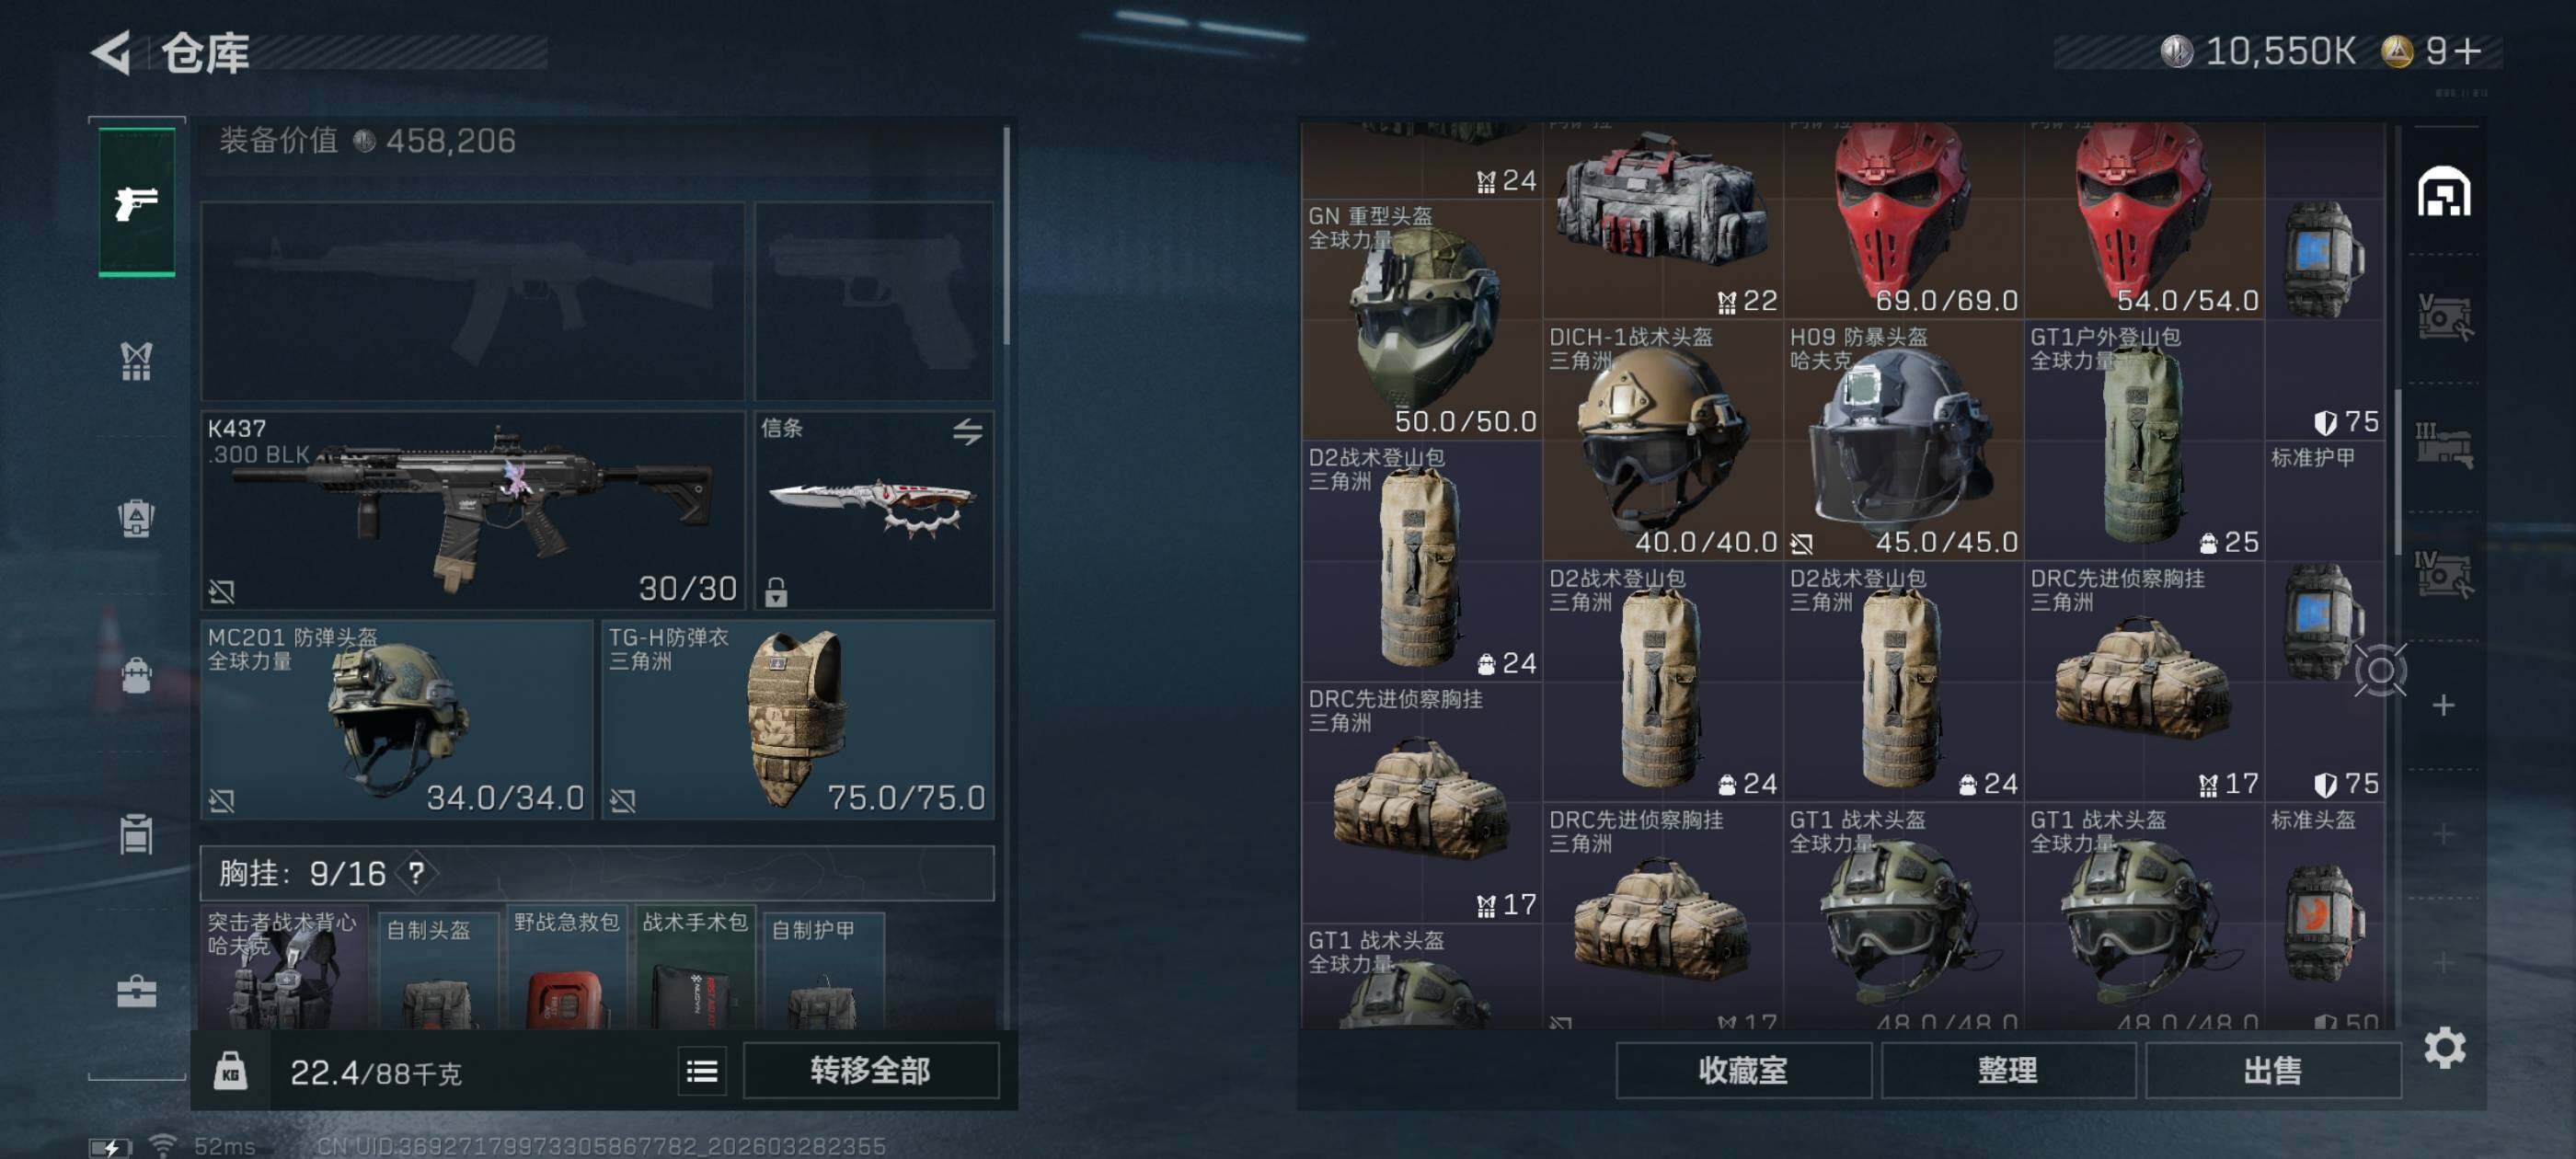The width and height of the screenshot is (2576, 1159).
Task: Open the 收藏室 collection room
Action: [x=1743, y=1071]
